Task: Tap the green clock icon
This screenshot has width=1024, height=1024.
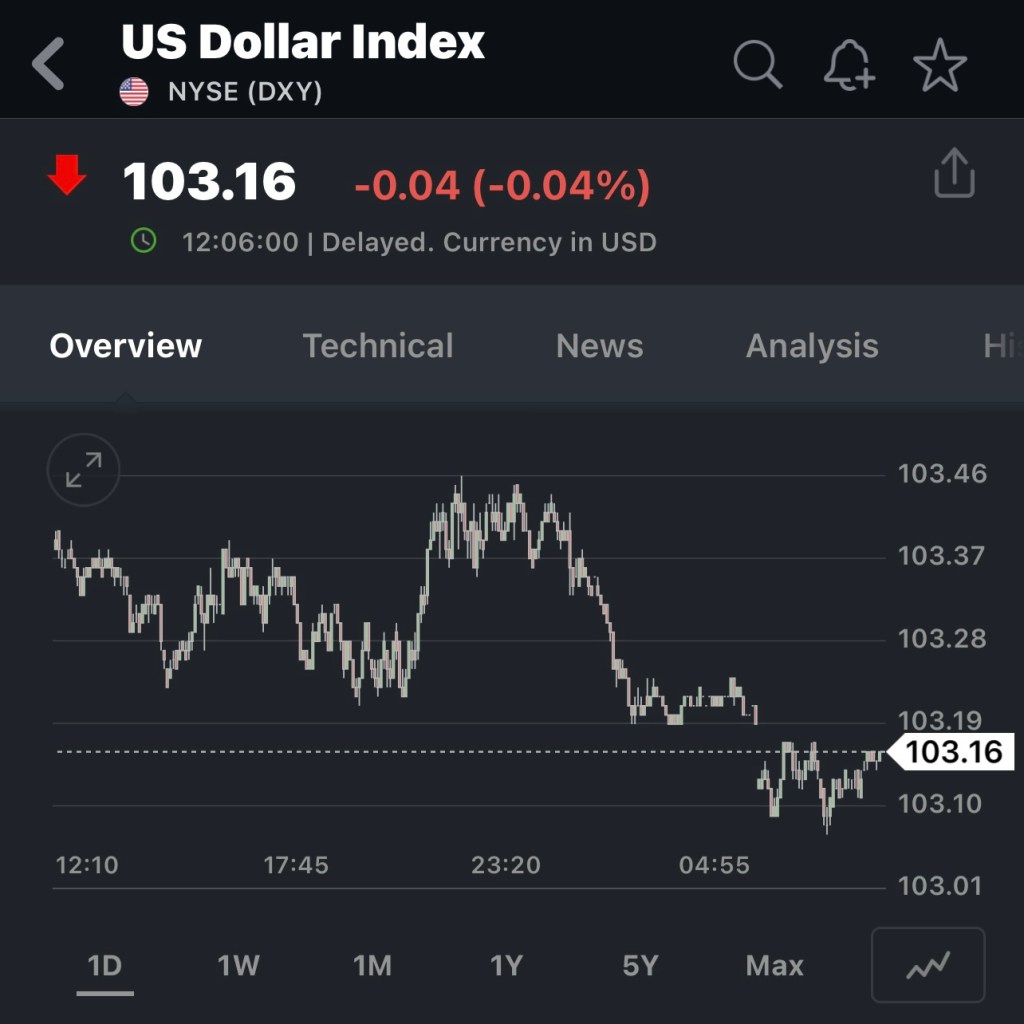Action: click(x=144, y=241)
